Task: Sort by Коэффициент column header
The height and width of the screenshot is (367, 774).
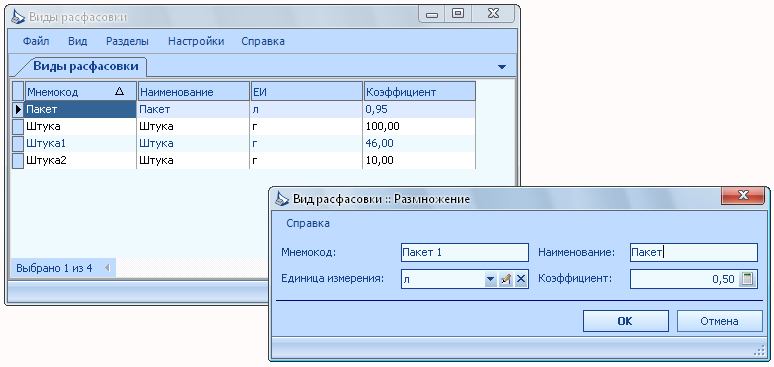Action: click(420, 92)
